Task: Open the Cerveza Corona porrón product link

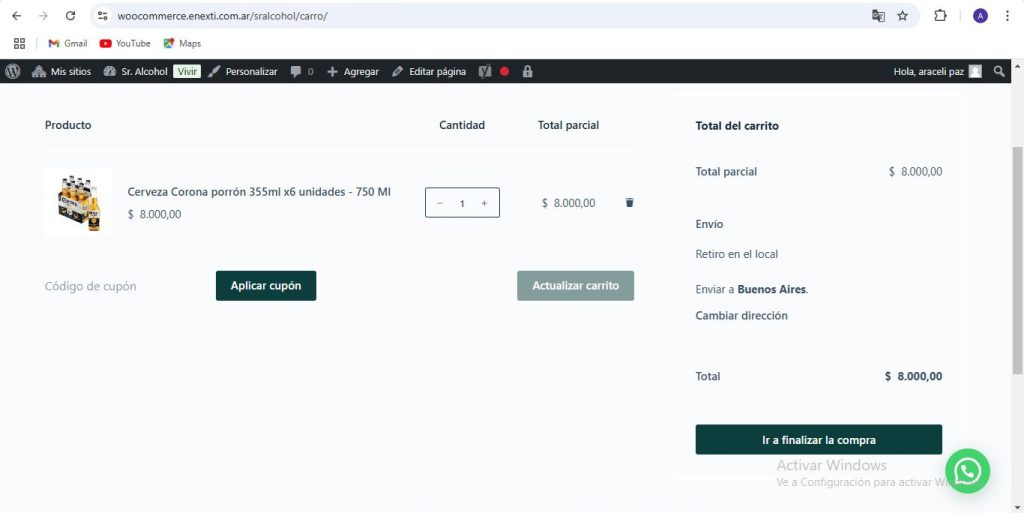Action: click(259, 192)
